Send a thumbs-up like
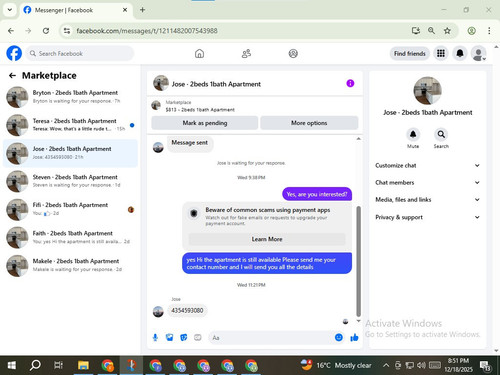This screenshot has width=500, height=375. coord(354,338)
